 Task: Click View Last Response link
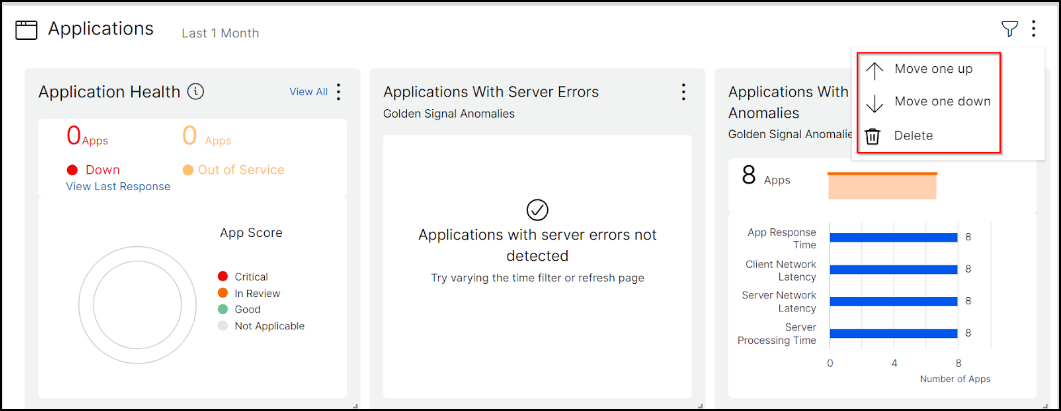[x=118, y=186]
